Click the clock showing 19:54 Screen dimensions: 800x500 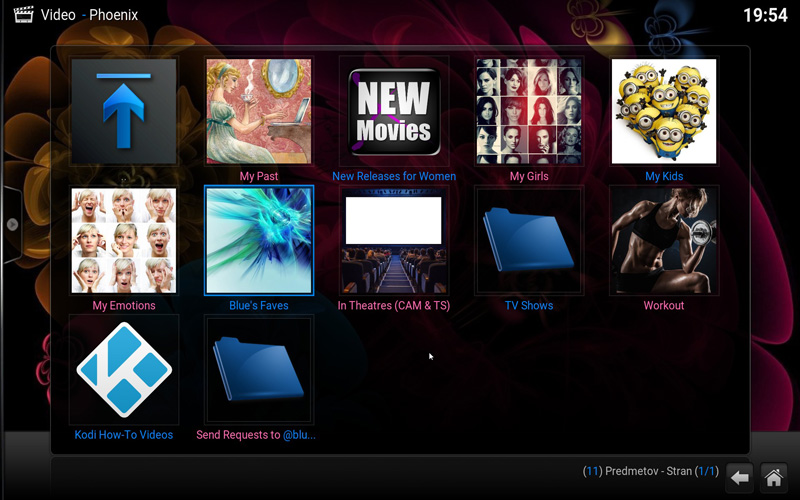(x=765, y=15)
